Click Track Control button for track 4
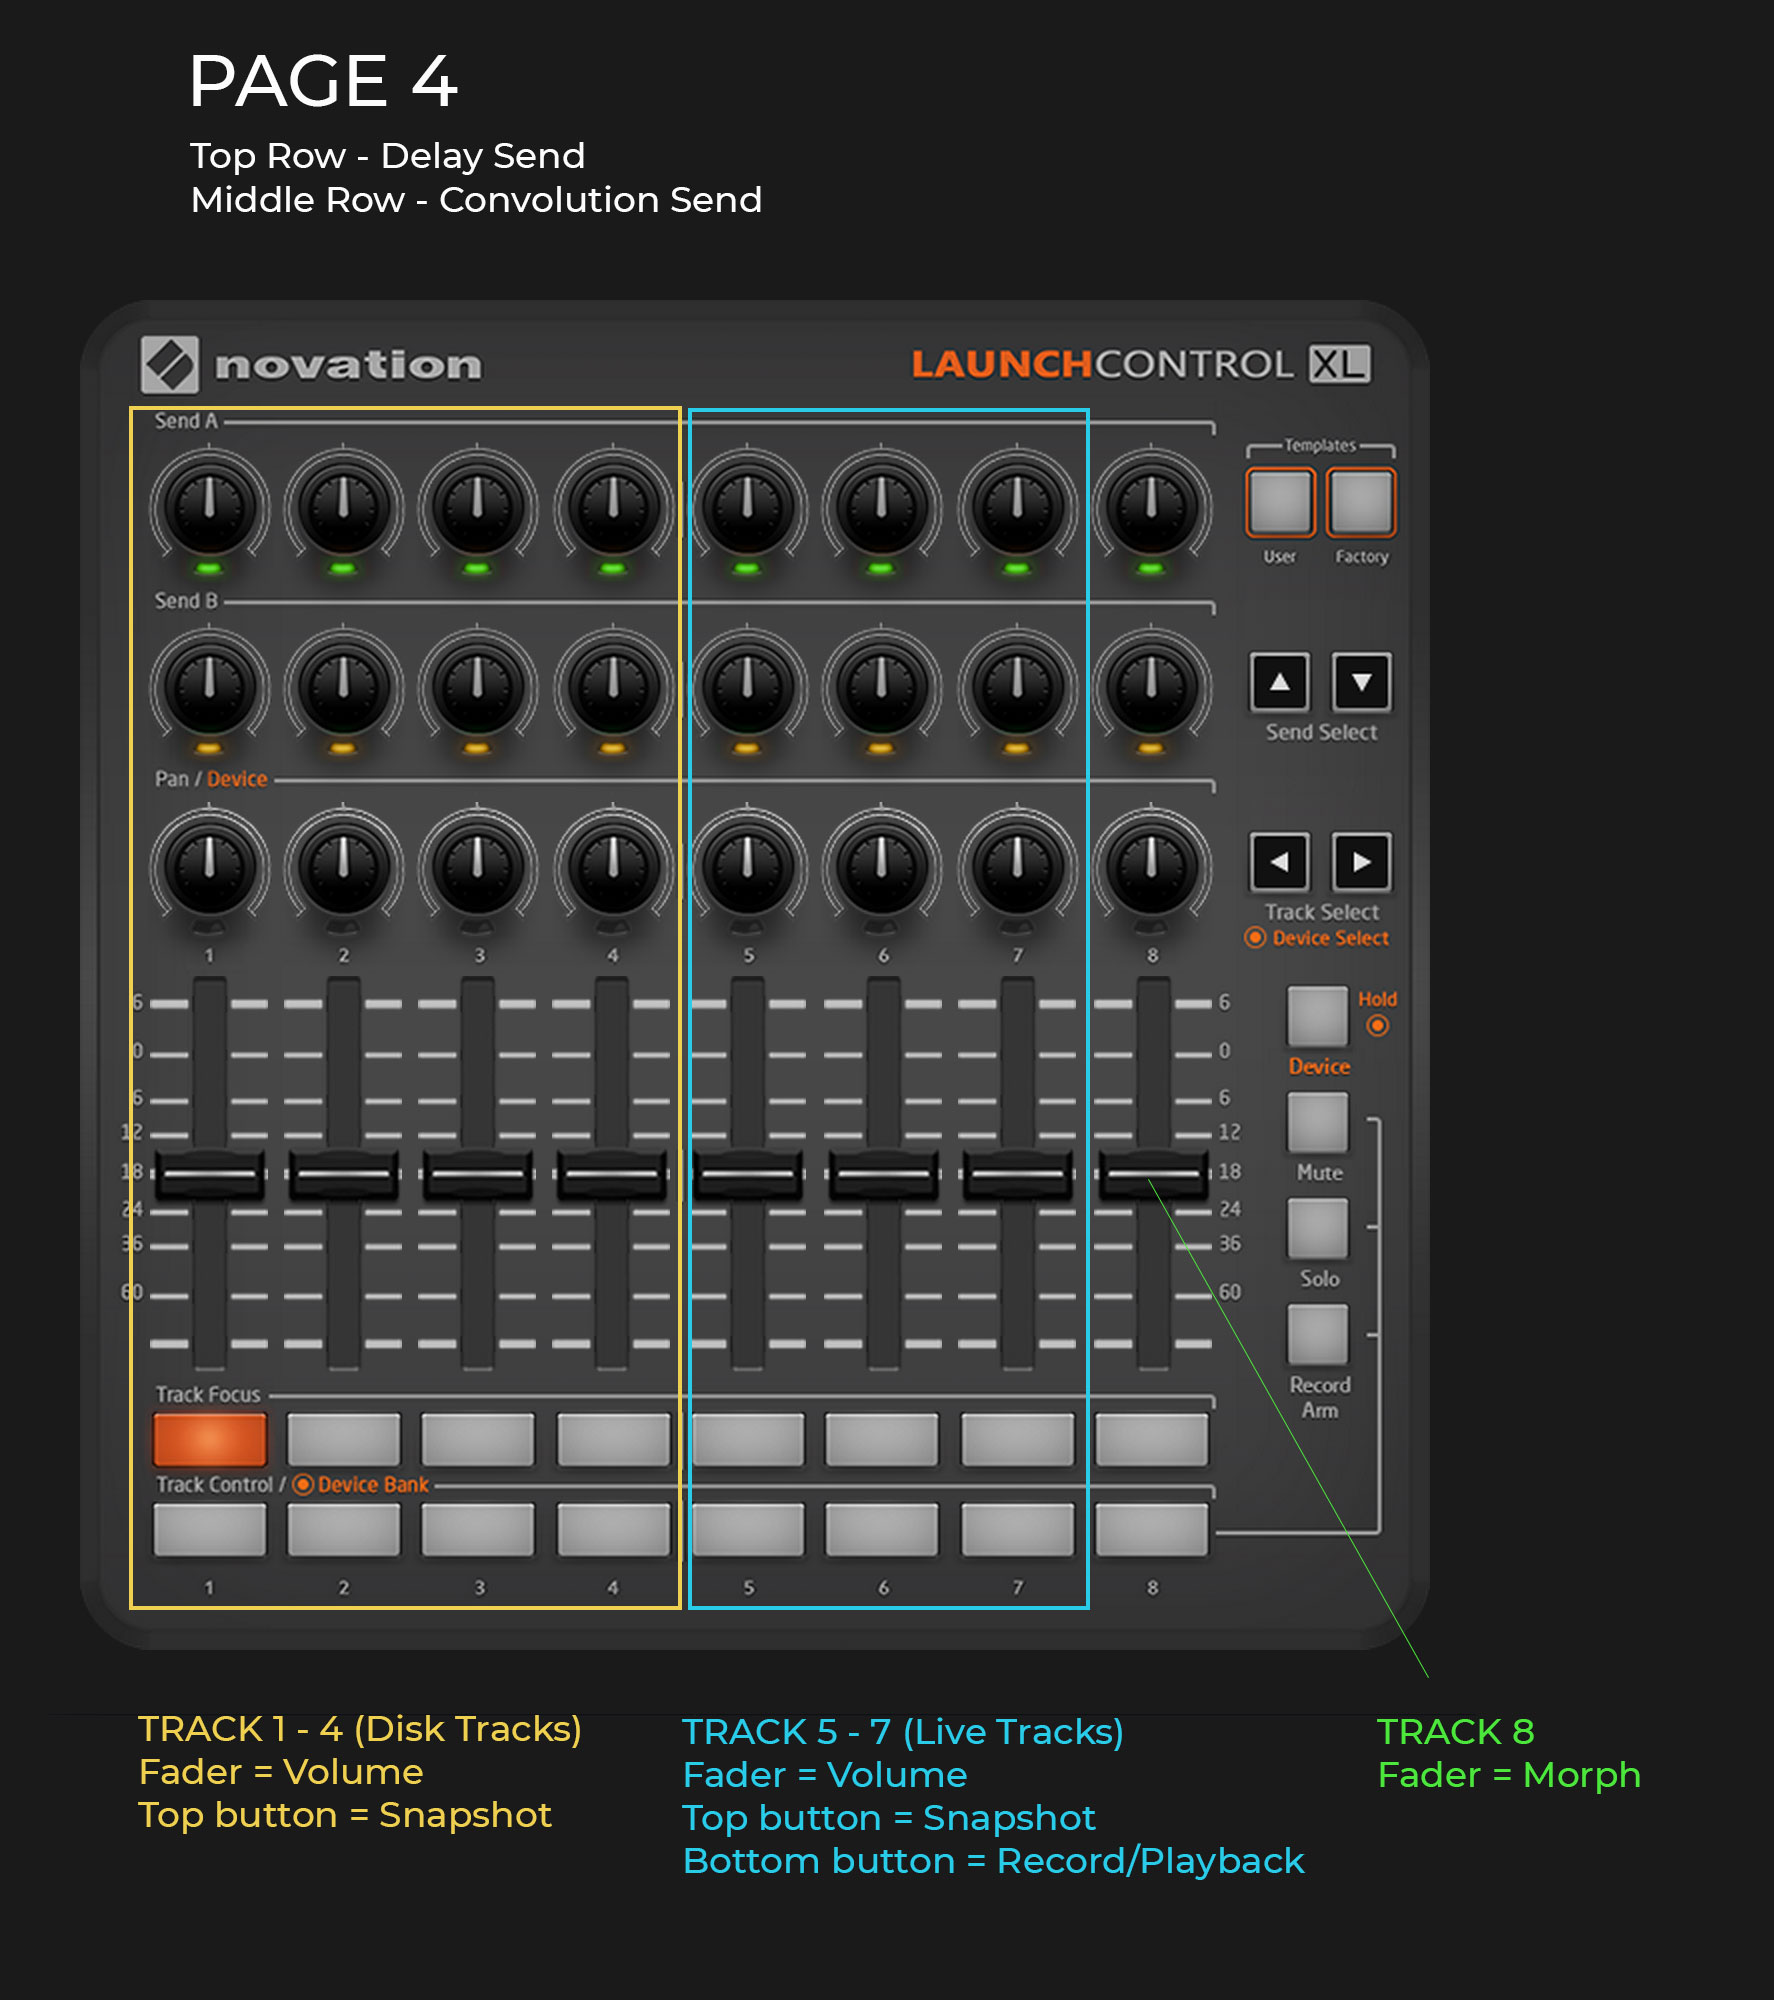This screenshot has width=1774, height=2000. [x=613, y=1529]
